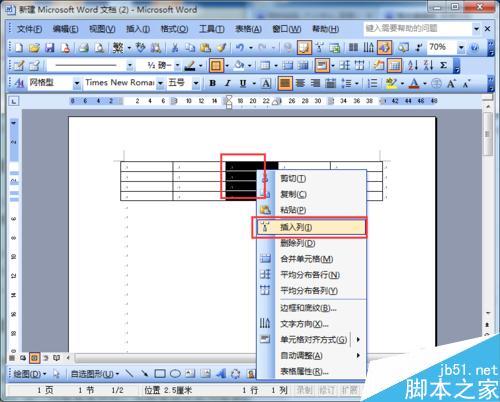Open line weight ½ 磅 dropdown
Viewport: 500px width, 402px height.
(177, 66)
